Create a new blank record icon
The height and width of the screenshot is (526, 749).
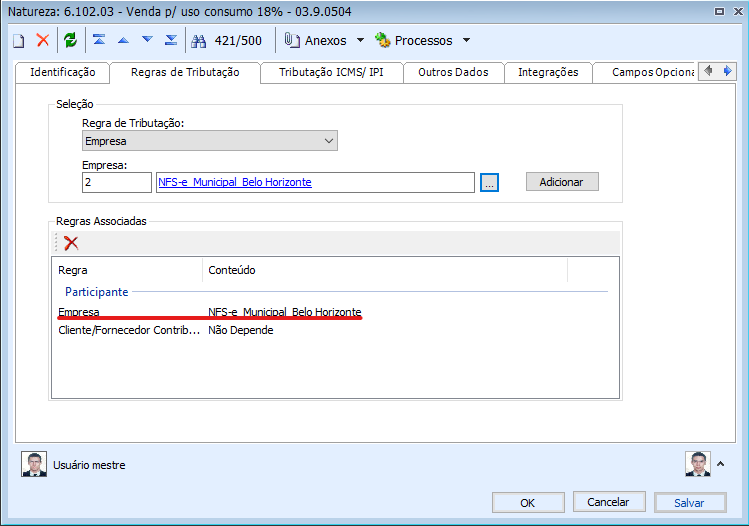coord(19,41)
